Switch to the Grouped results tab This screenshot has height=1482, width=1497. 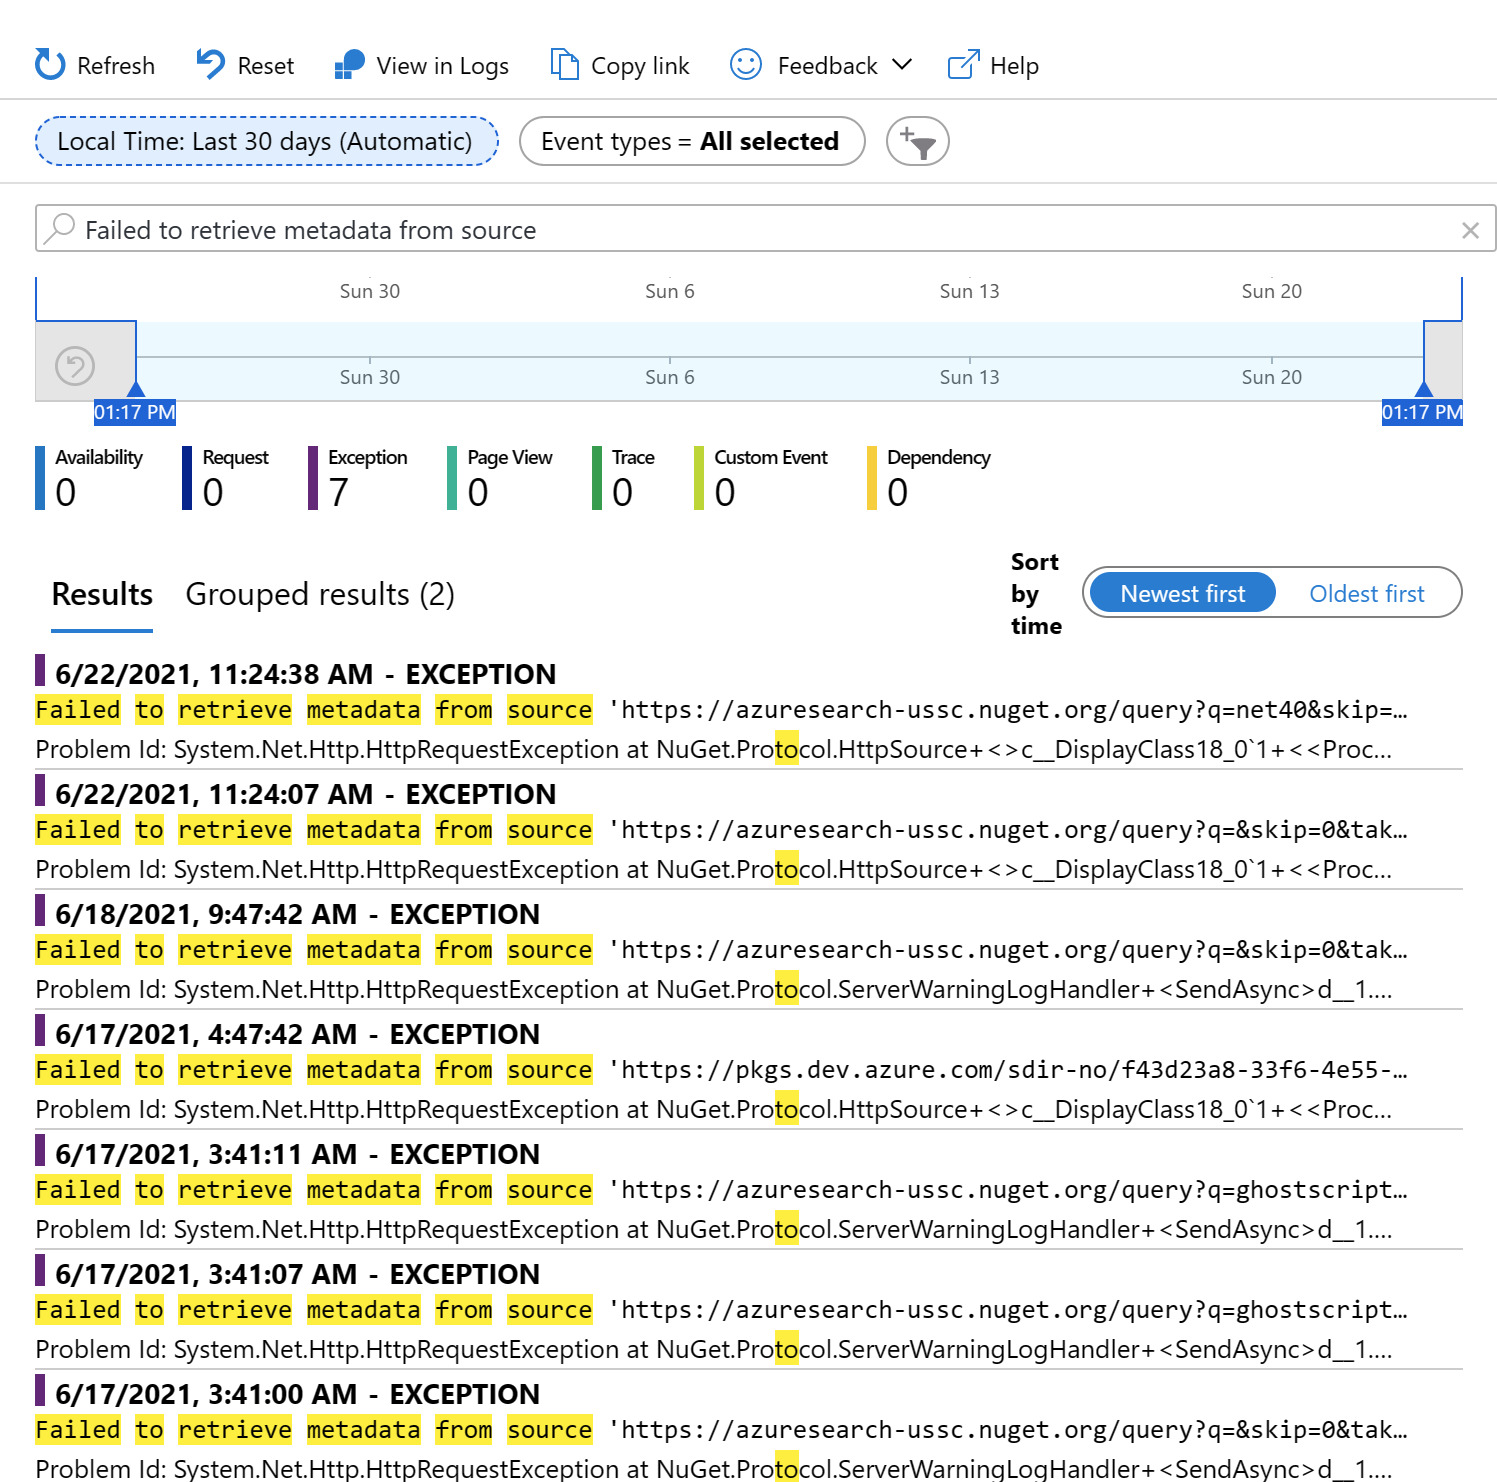319,594
